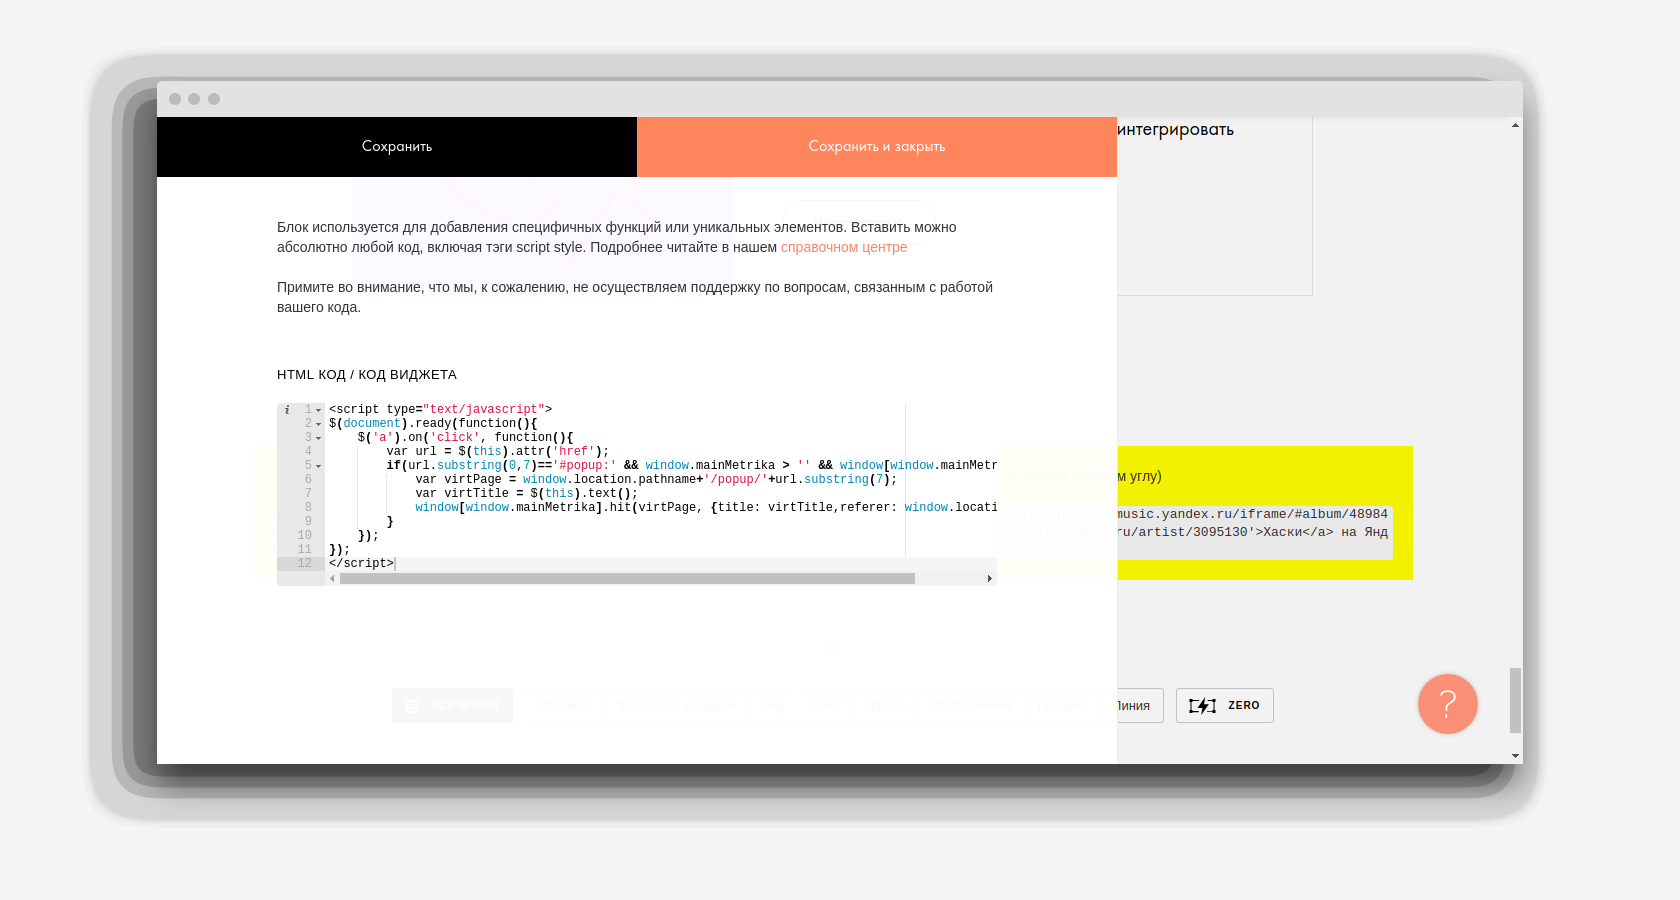Image resolution: width=1680 pixels, height=900 pixels.
Task: Click the paragraph starting Примите во внимание
Action: (635, 297)
